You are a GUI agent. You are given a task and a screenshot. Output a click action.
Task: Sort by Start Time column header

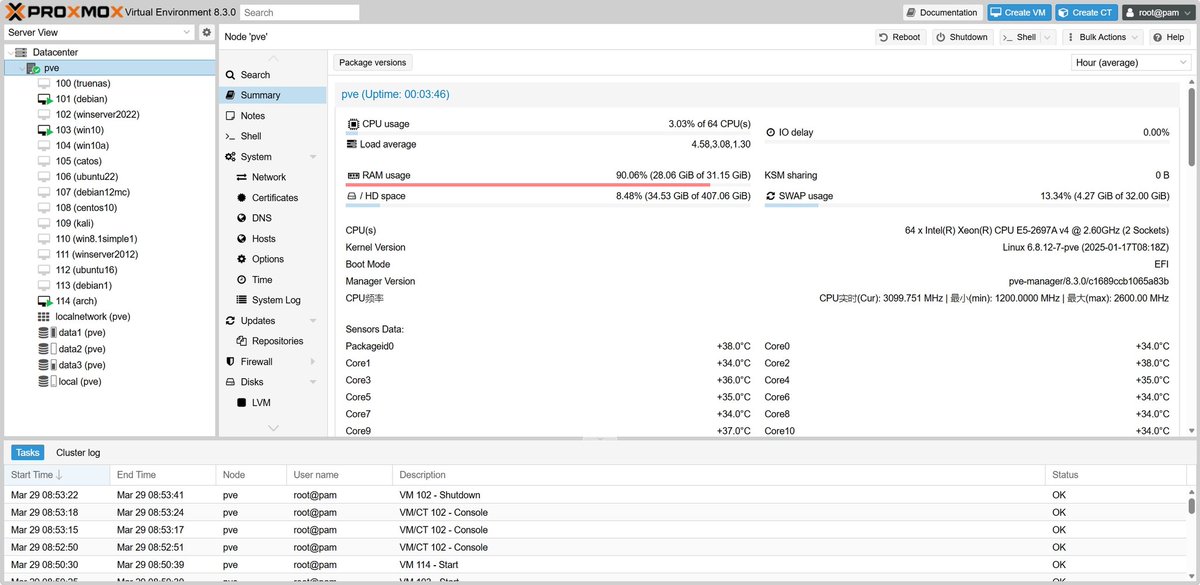[x=57, y=475]
